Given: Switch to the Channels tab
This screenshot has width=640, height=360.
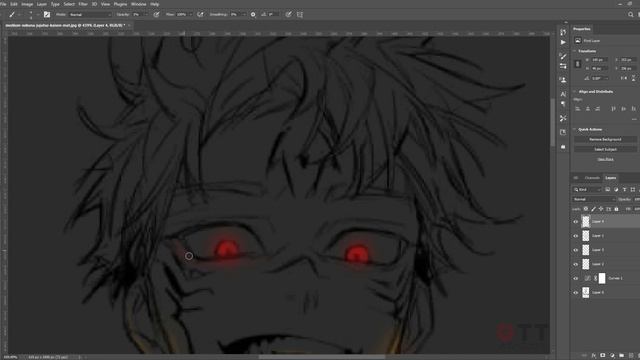Looking at the screenshot, I should coord(592,178).
